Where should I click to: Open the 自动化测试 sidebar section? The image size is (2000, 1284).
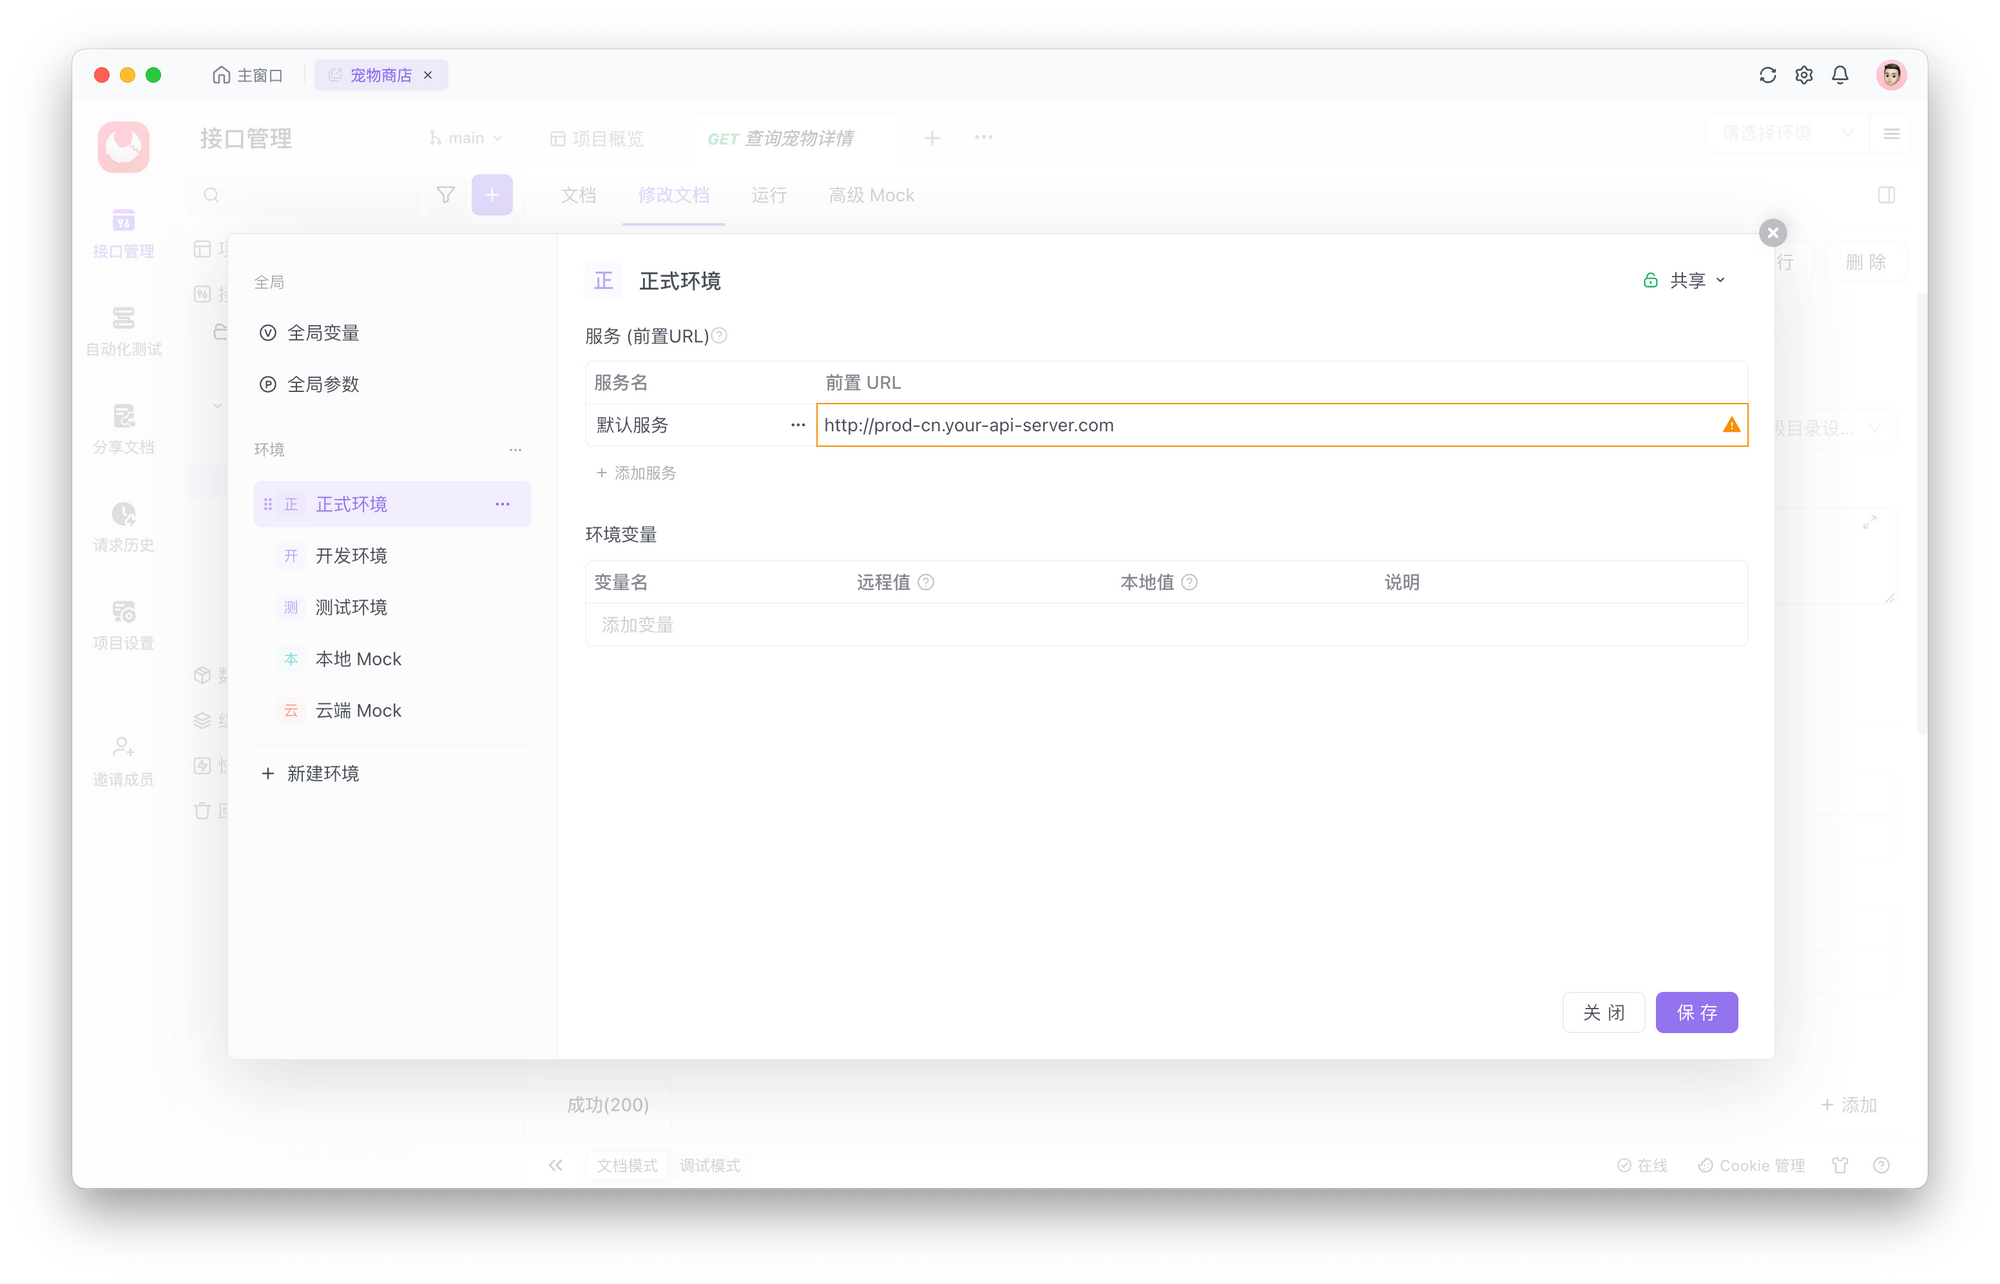pyautogui.click(x=123, y=331)
